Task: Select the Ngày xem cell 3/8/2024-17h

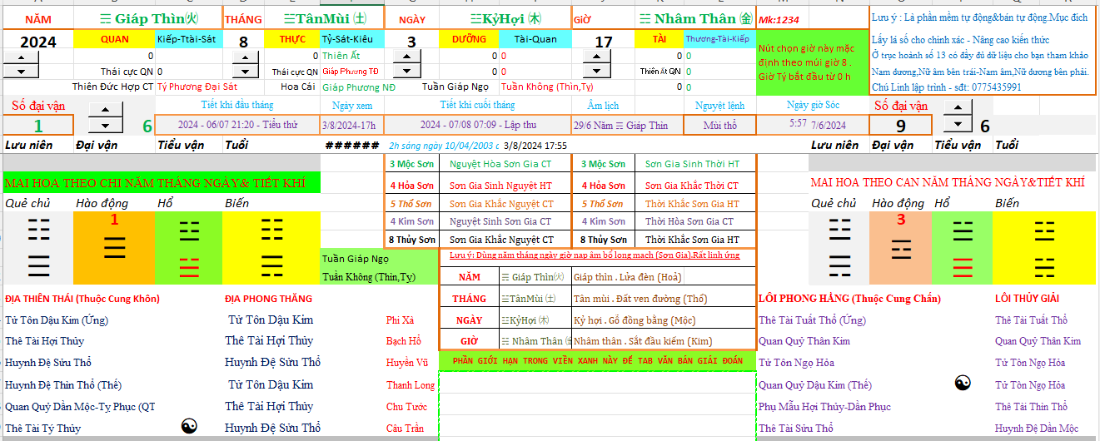Action: 348,125
